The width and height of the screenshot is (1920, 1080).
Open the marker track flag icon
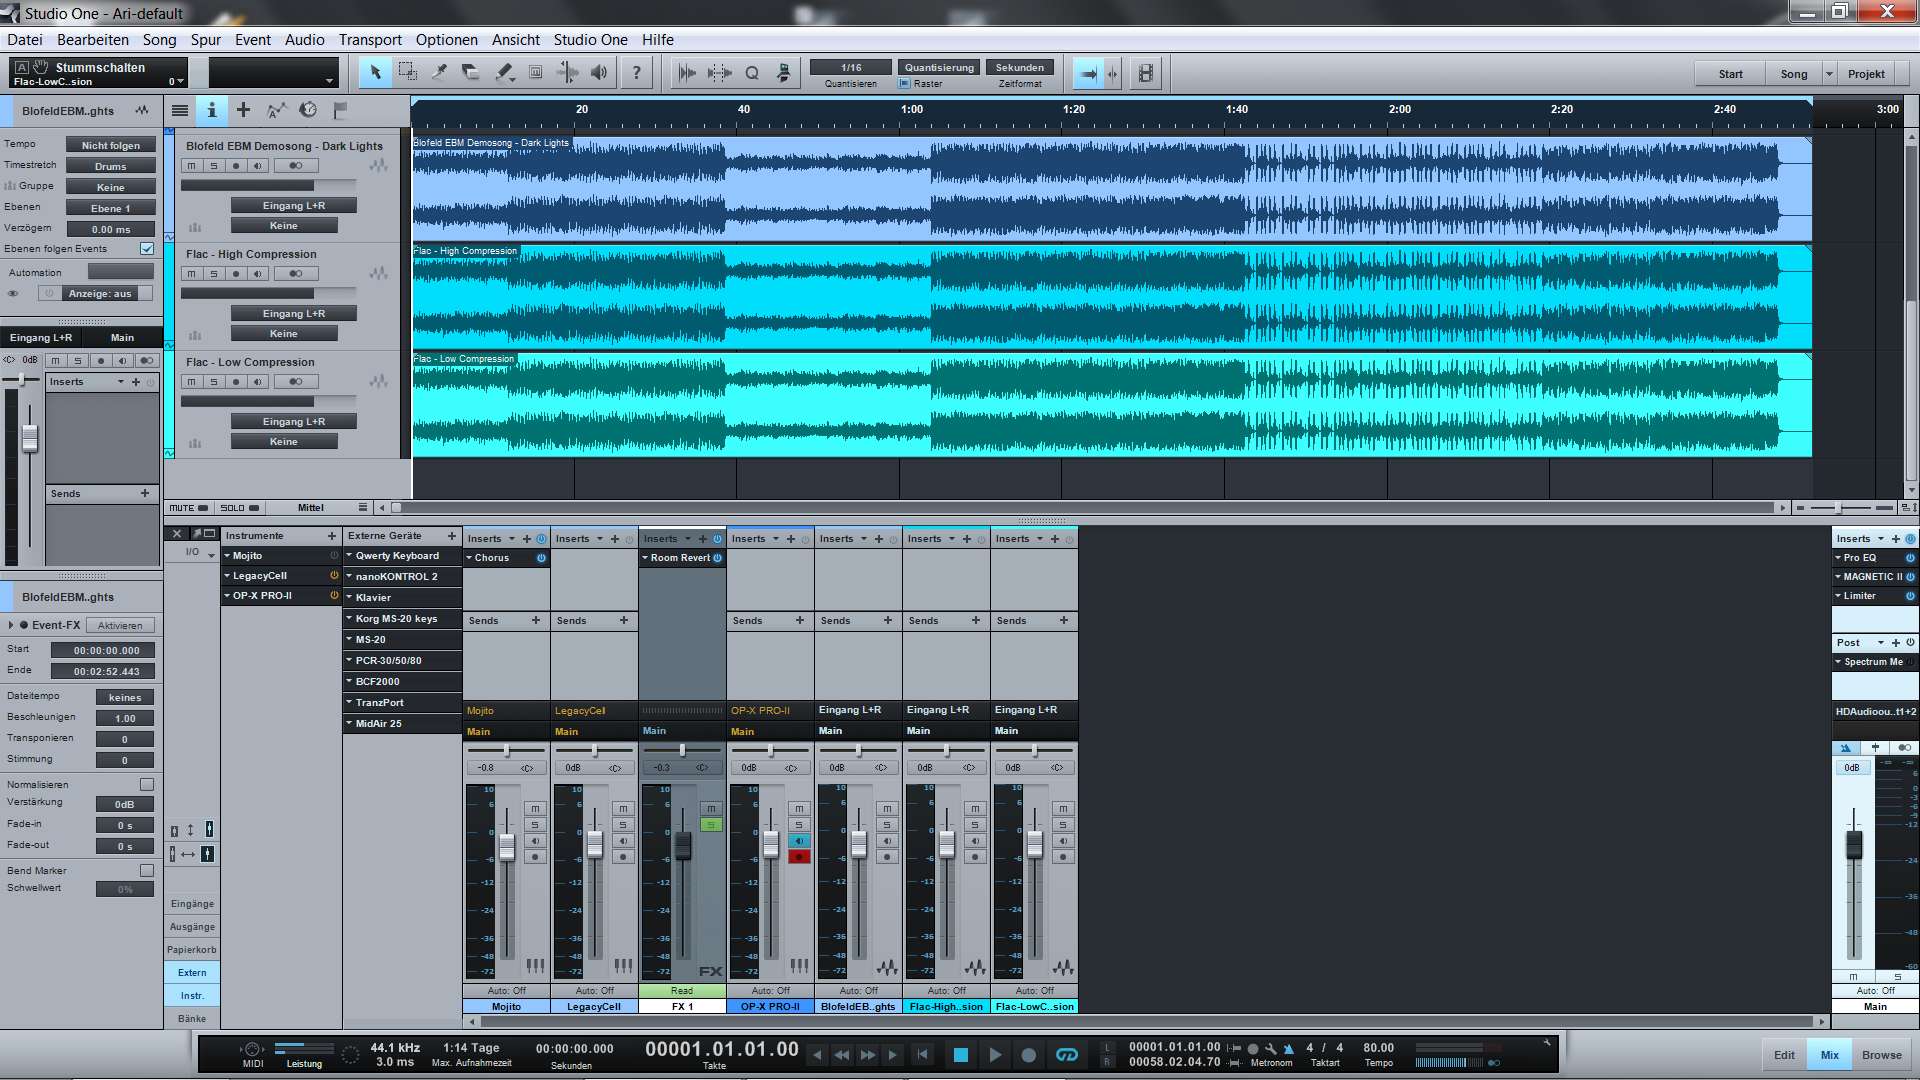tap(340, 111)
